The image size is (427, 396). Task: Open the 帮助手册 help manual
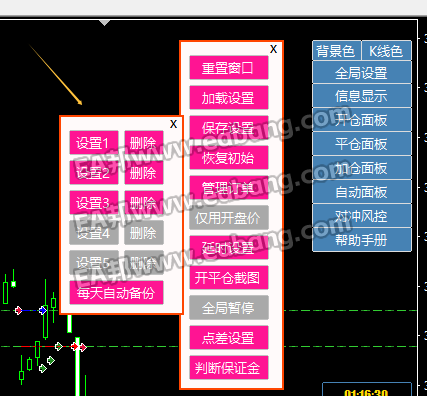coord(362,240)
